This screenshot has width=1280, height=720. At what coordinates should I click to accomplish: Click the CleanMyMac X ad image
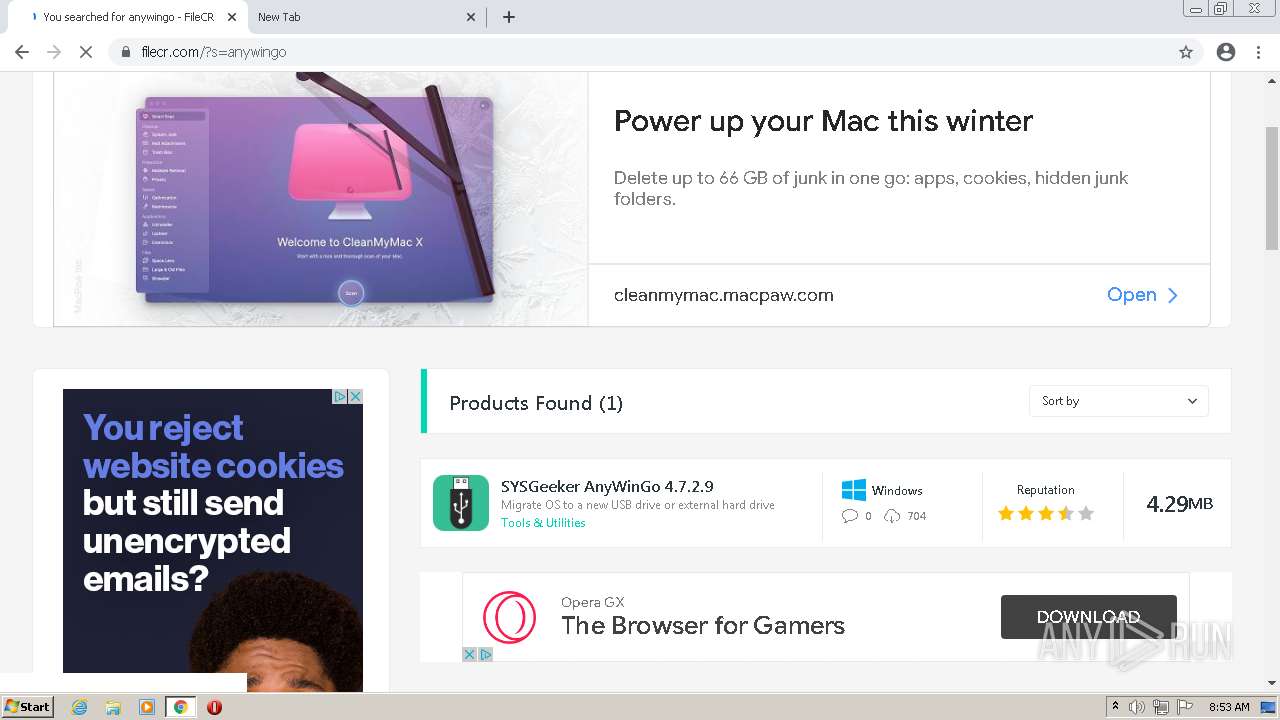coord(321,199)
